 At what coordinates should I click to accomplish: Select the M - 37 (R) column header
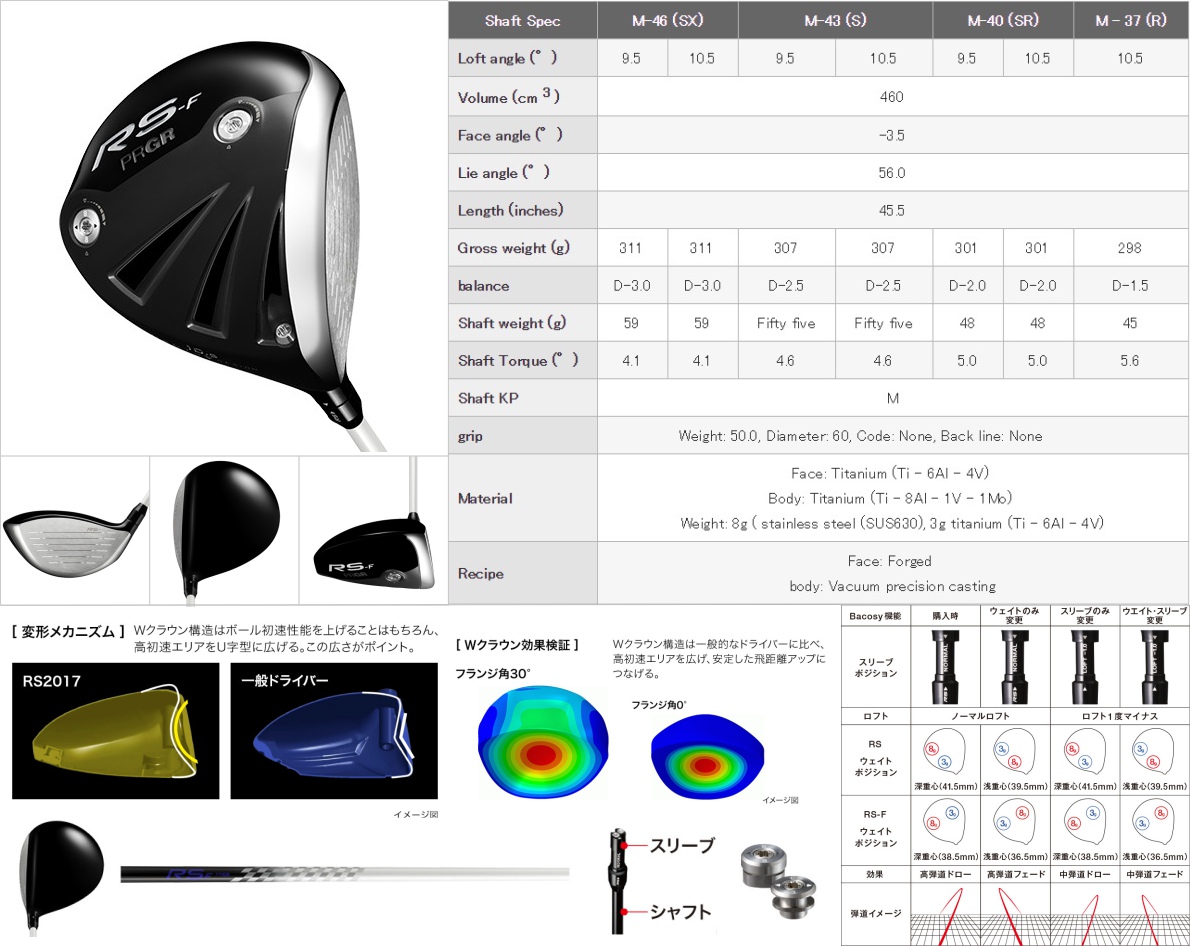1131,20
